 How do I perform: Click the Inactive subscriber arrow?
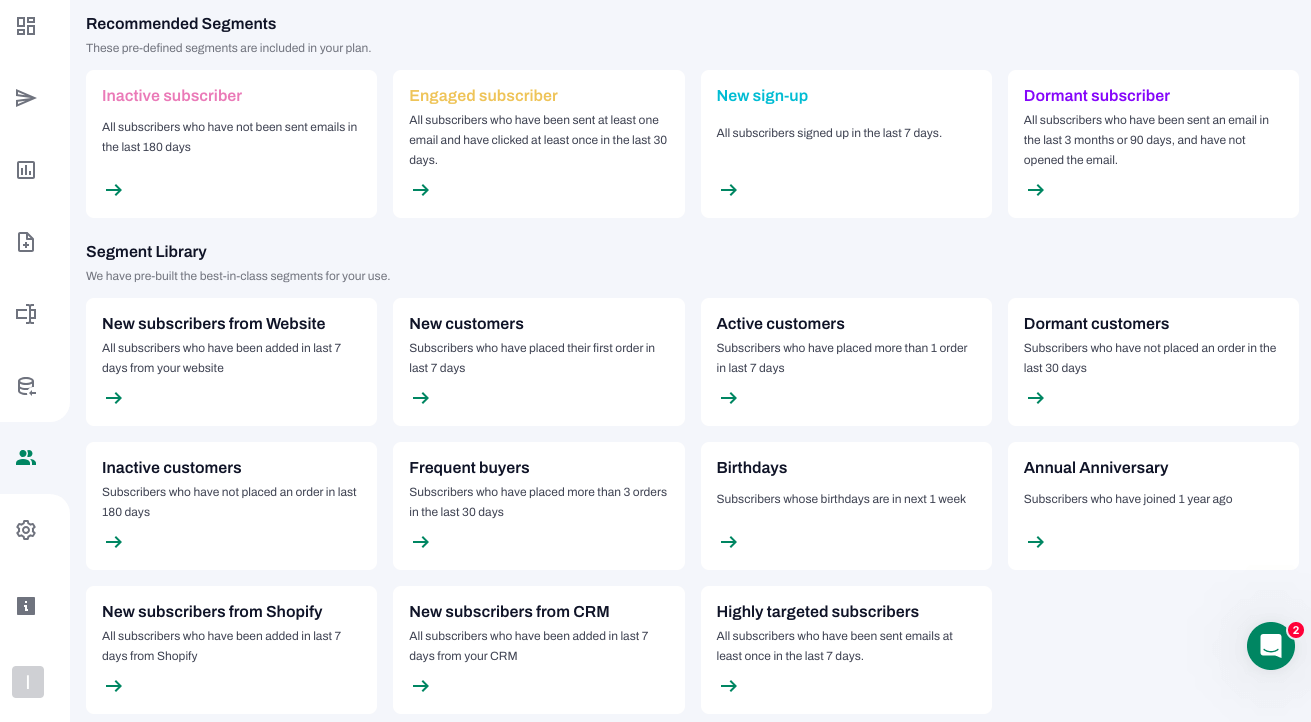[x=114, y=190]
